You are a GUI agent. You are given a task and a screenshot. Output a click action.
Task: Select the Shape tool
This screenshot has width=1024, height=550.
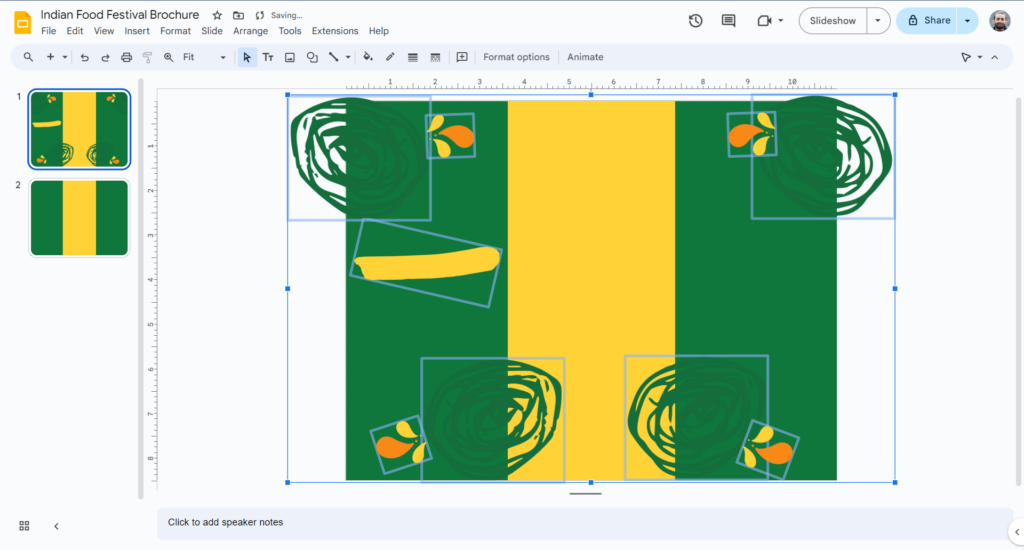[312, 57]
